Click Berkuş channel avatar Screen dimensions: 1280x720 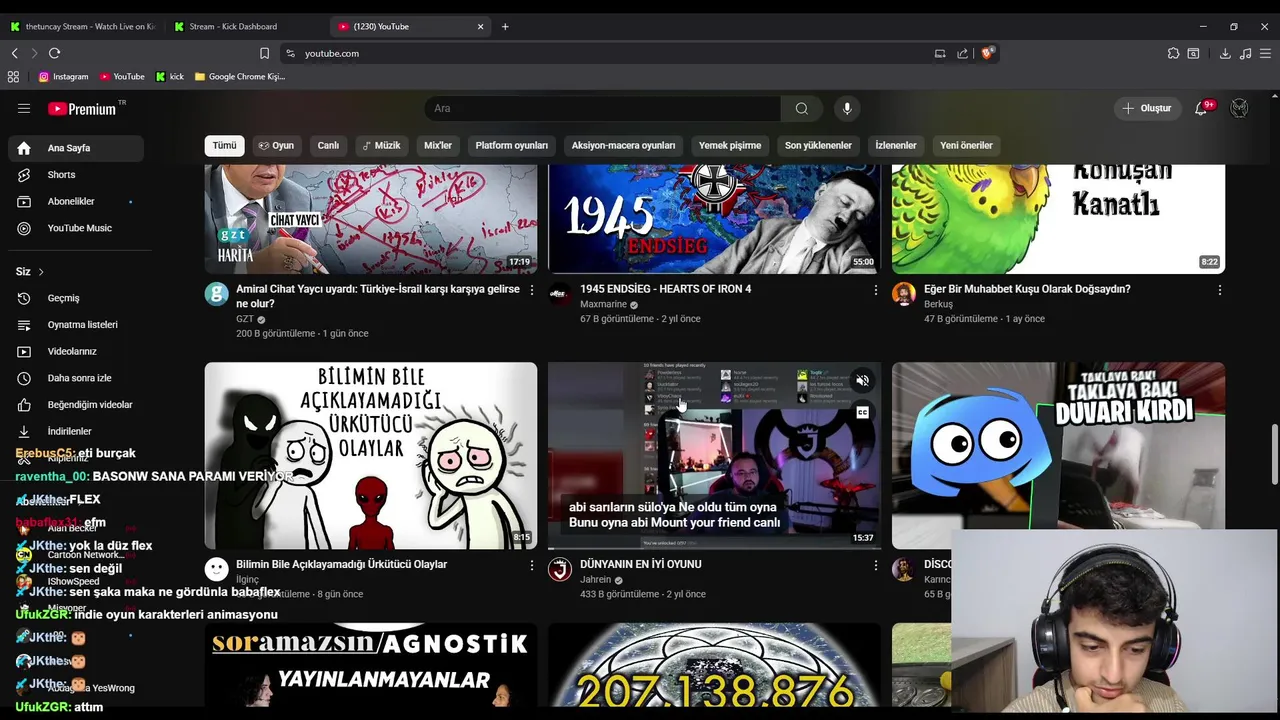click(x=904, y=294)
